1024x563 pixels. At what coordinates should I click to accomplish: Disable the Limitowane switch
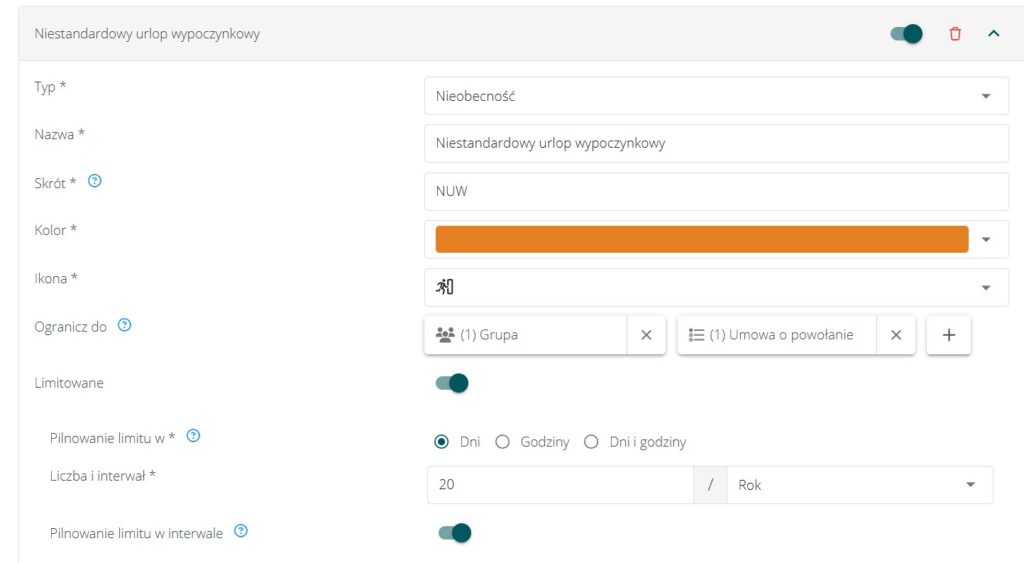(x=452, y=383)
